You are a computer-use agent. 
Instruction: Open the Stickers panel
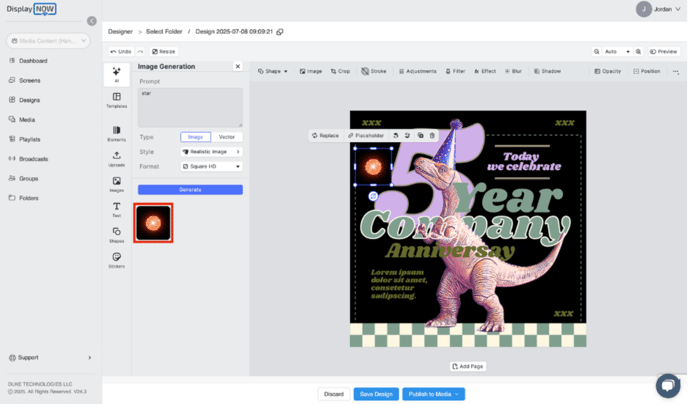[116, 260]
